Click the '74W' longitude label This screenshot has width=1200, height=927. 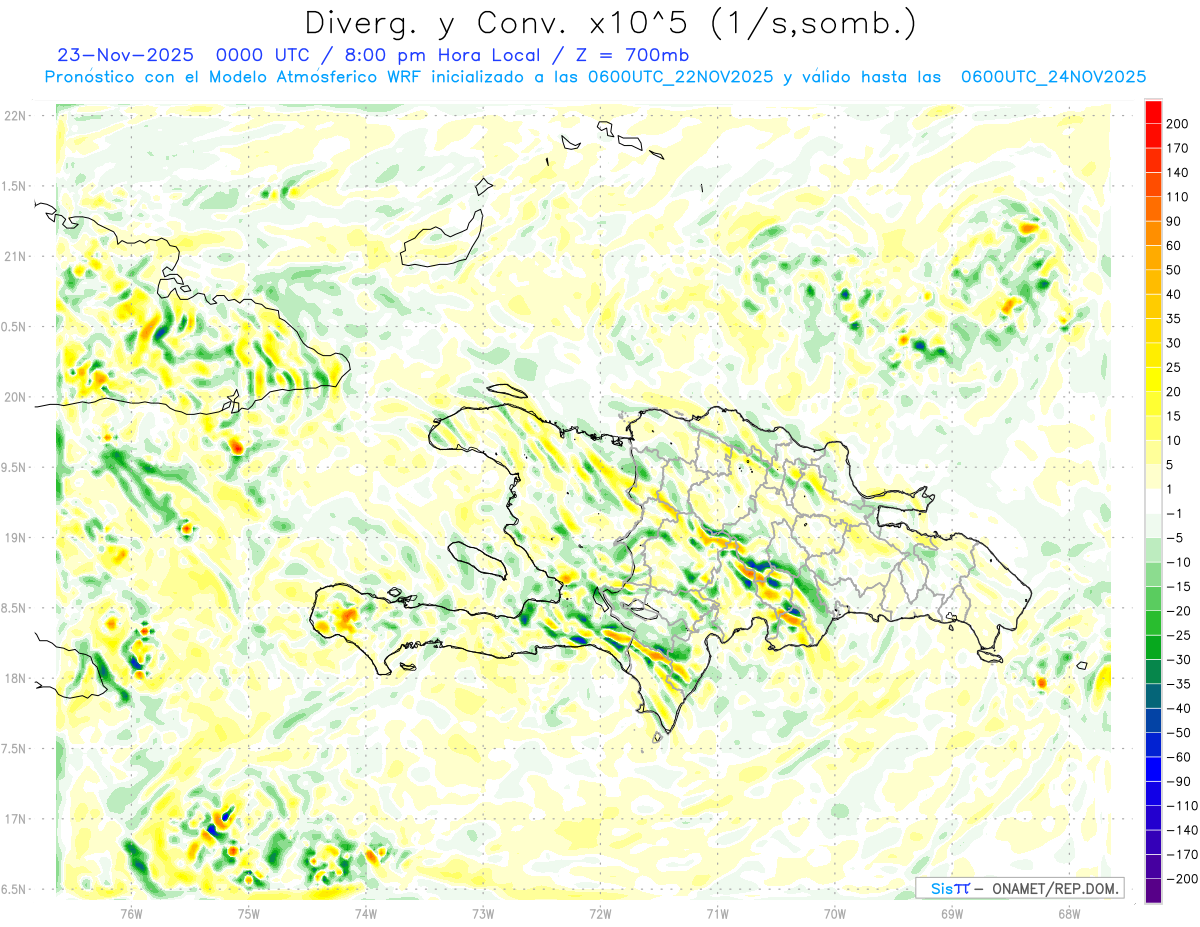click(x=366, y=913)
